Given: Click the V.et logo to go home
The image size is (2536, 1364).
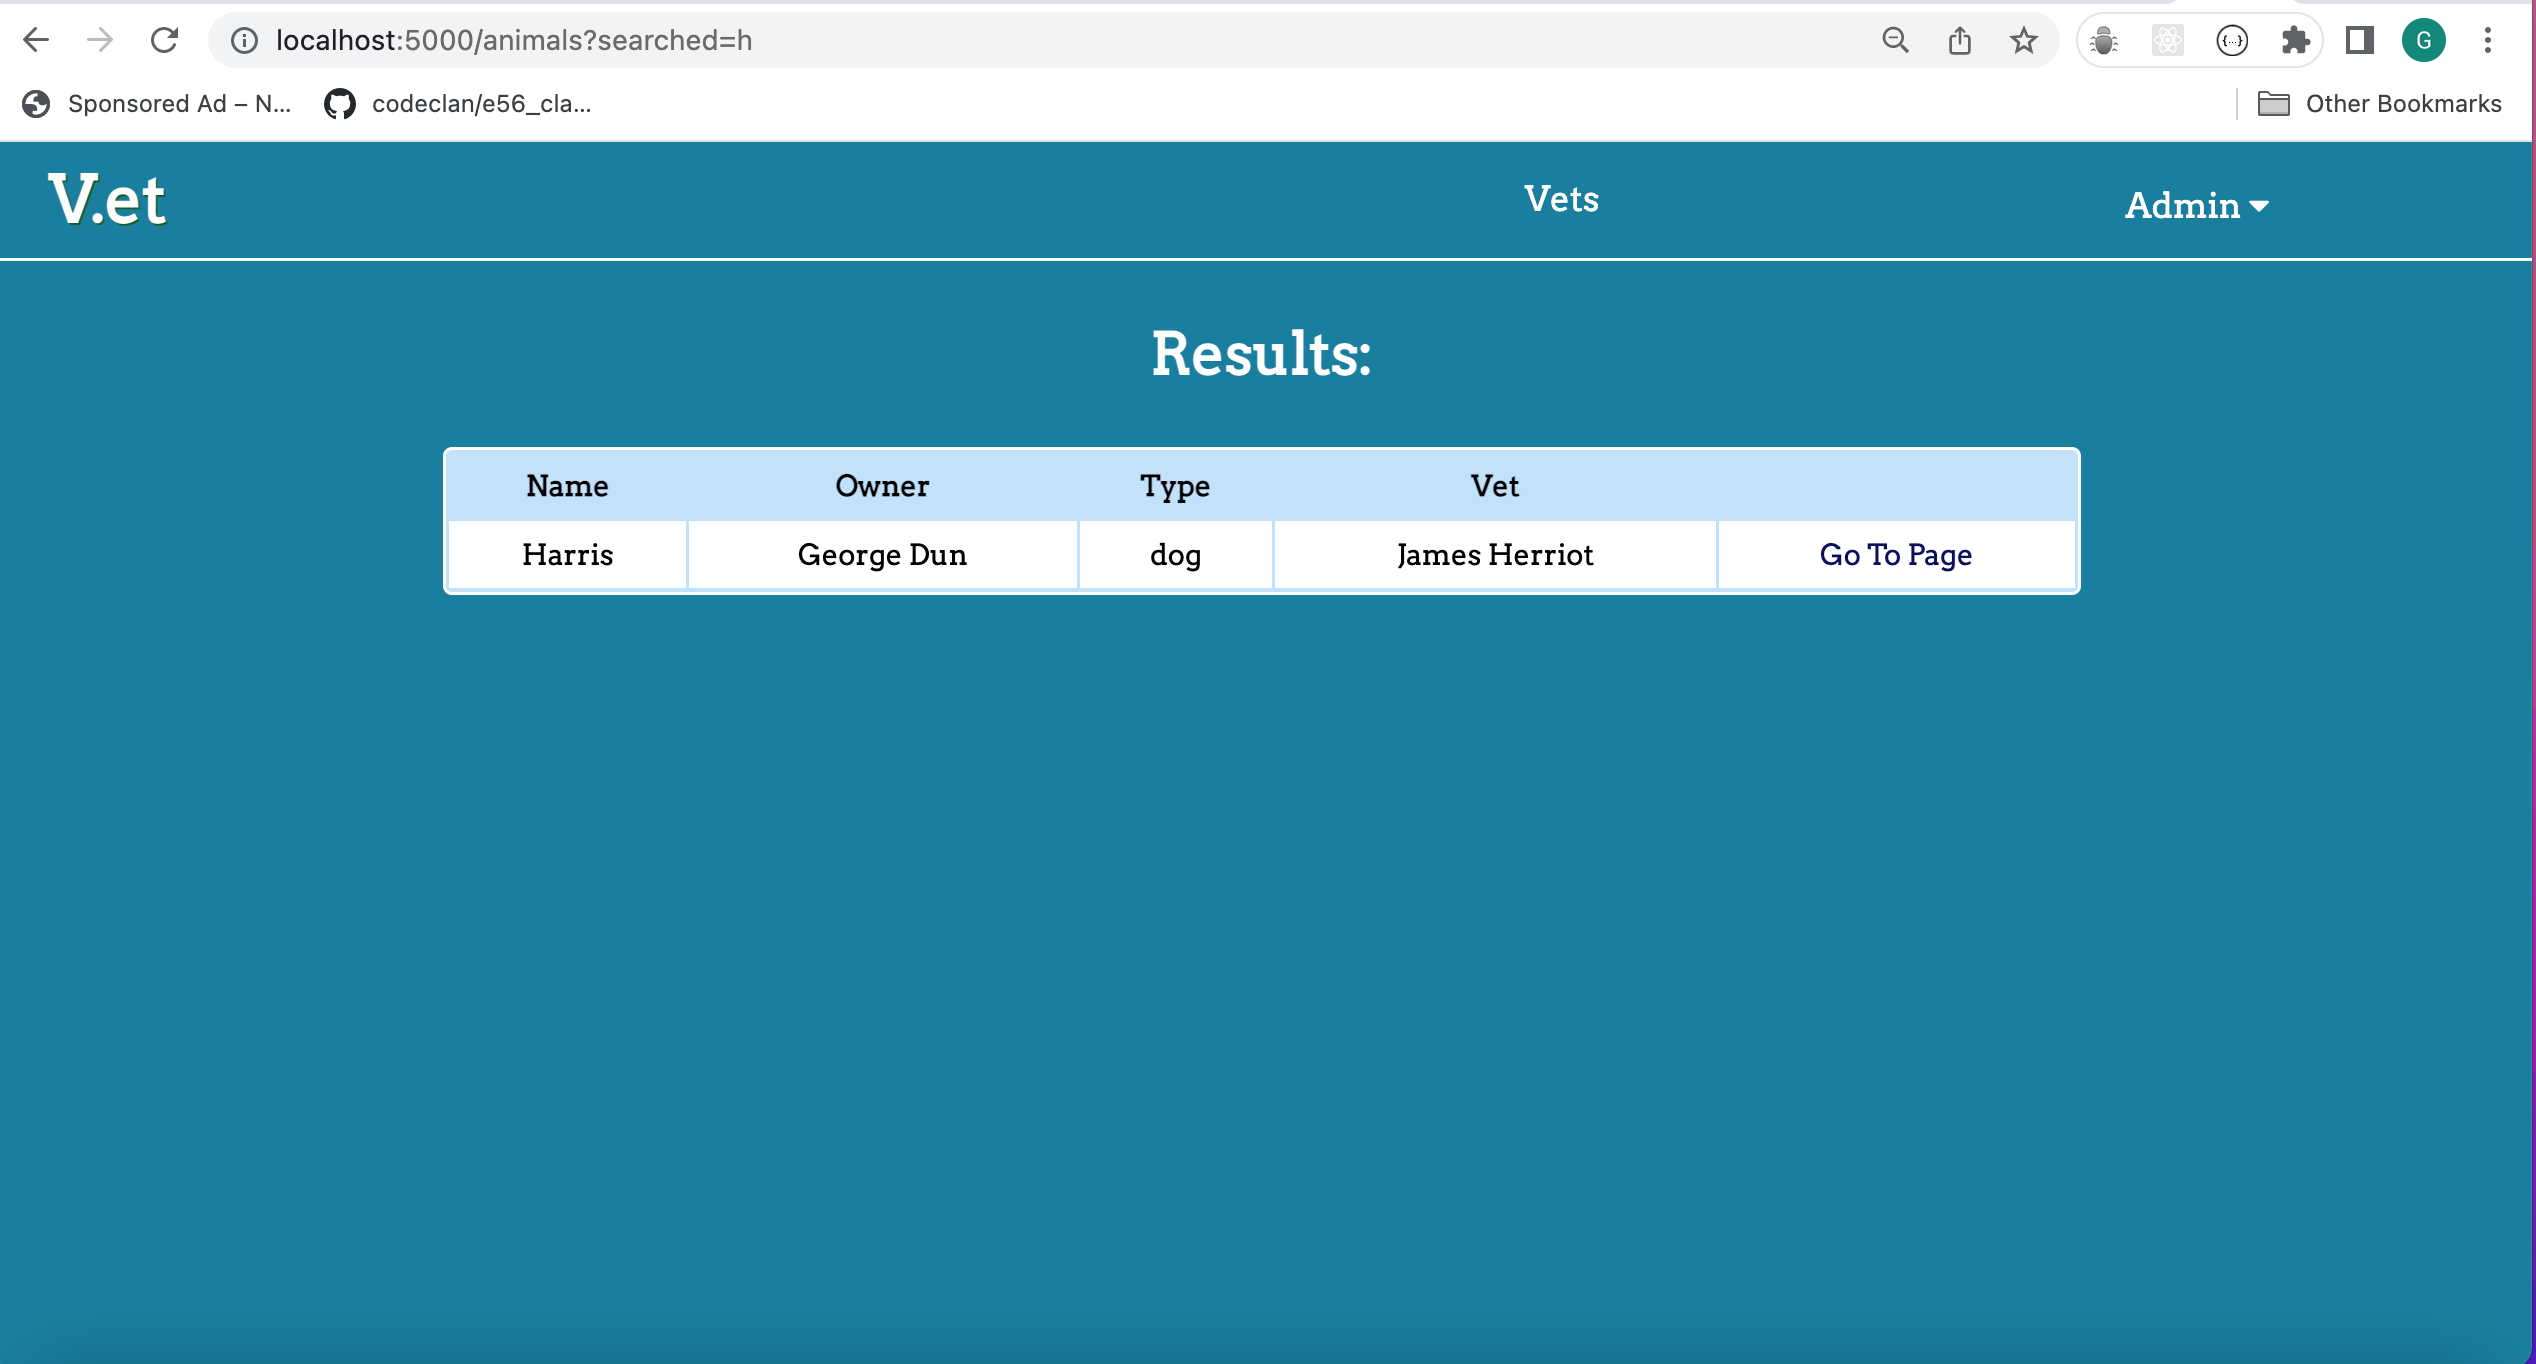Looking at the screenshot, I should click(107, 199).
